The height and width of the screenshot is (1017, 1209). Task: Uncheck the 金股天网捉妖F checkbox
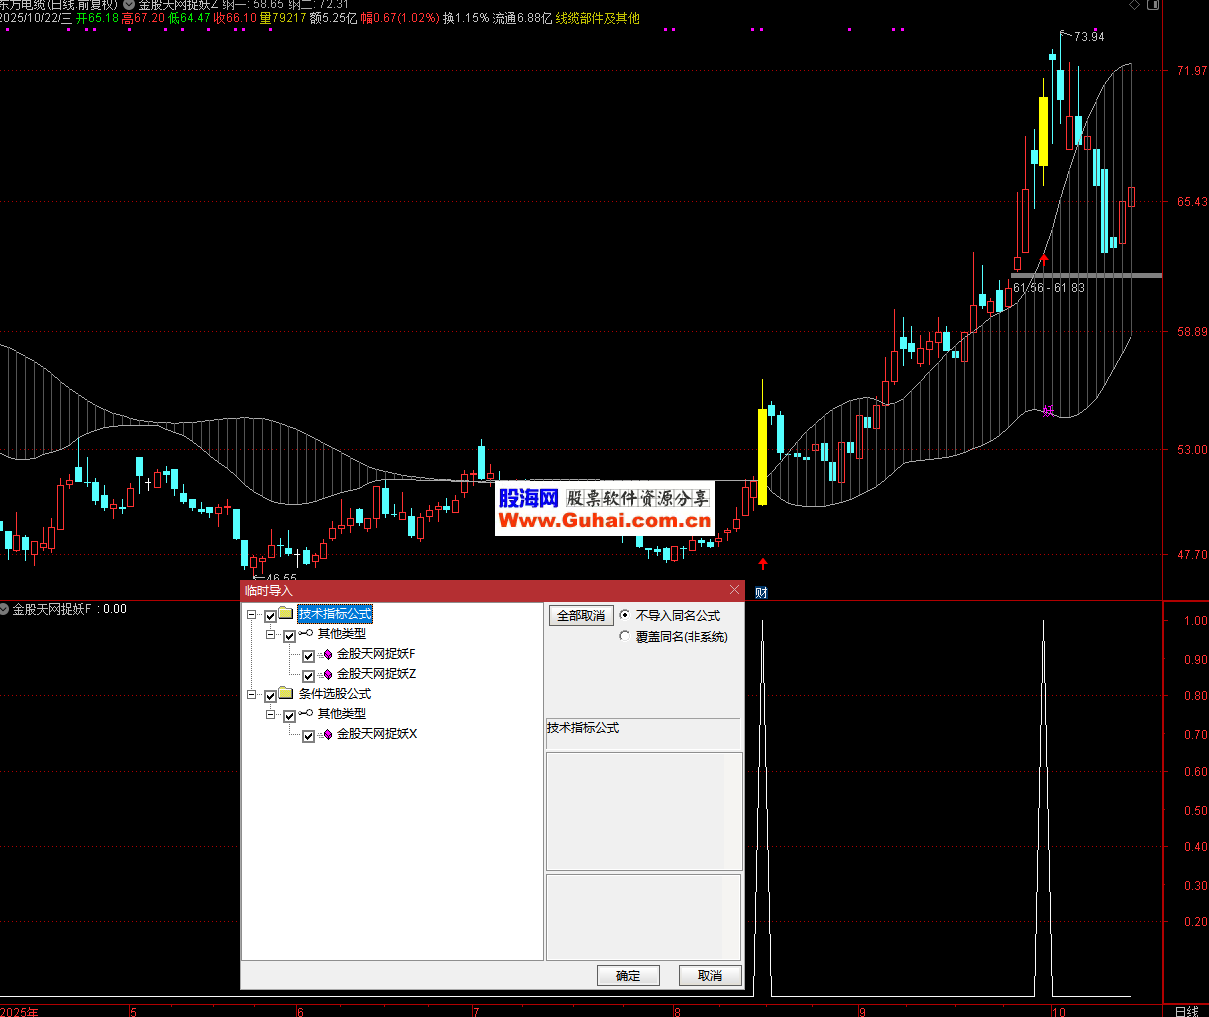click(308, 656)
